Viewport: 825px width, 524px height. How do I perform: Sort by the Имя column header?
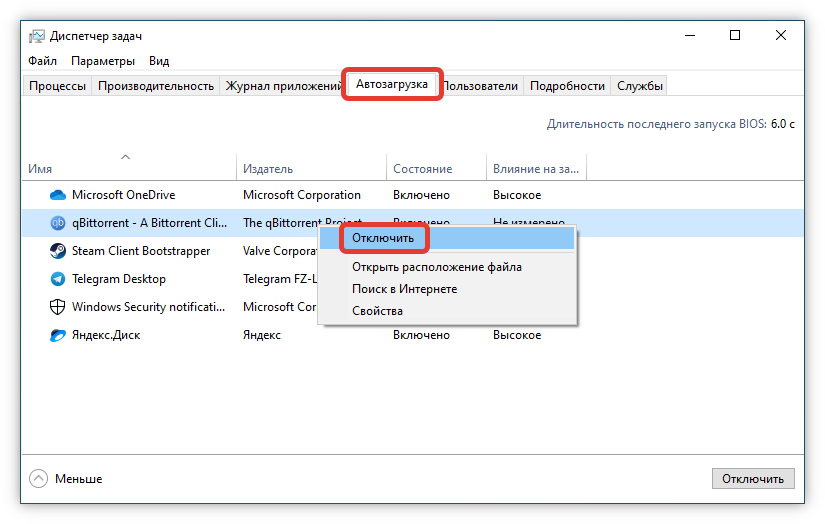click(x=129, y=166)
